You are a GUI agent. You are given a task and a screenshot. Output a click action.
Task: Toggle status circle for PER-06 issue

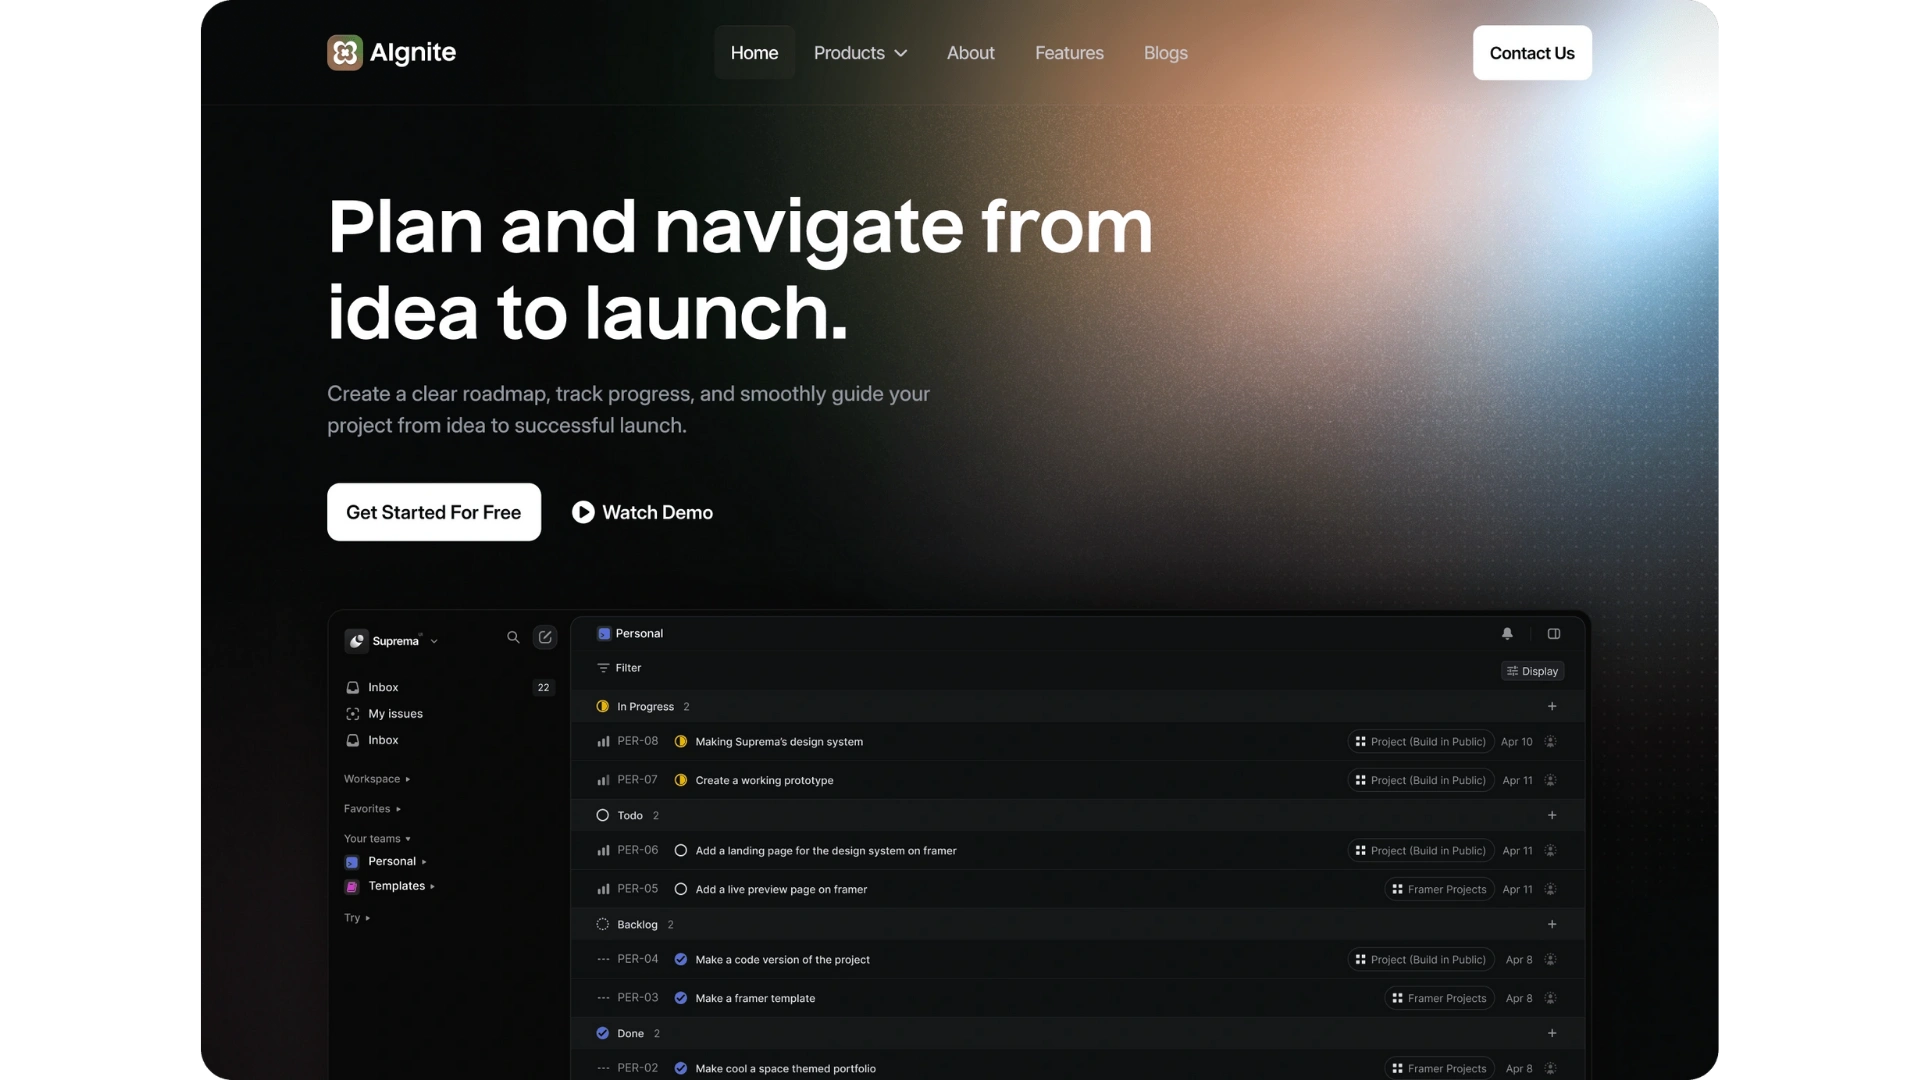tap(681, 851)
